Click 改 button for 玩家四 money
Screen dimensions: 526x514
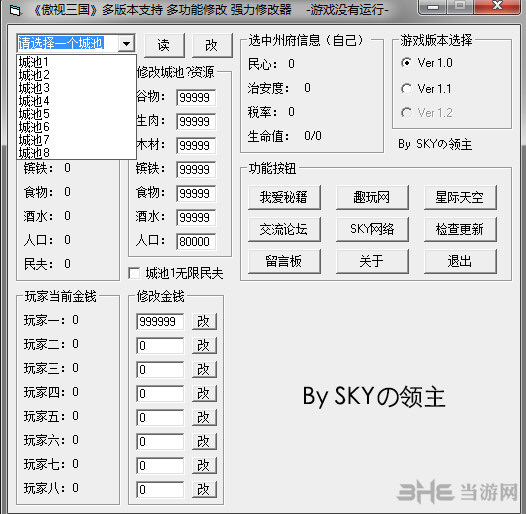click(204, 394)
